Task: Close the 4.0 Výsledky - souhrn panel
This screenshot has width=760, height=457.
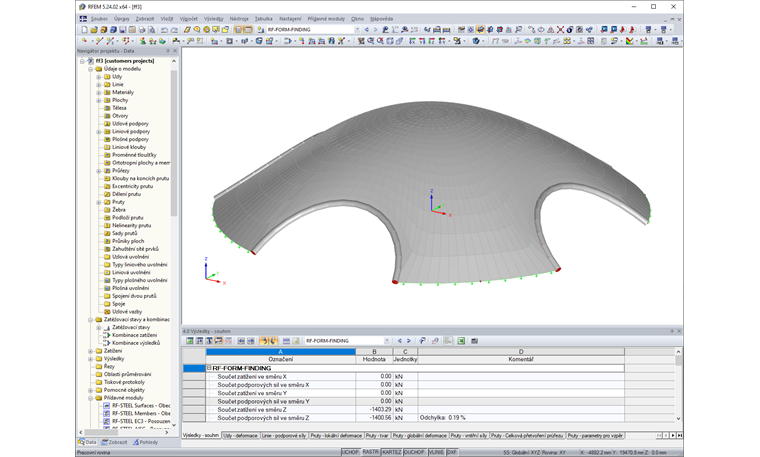Action: [679, 331]
